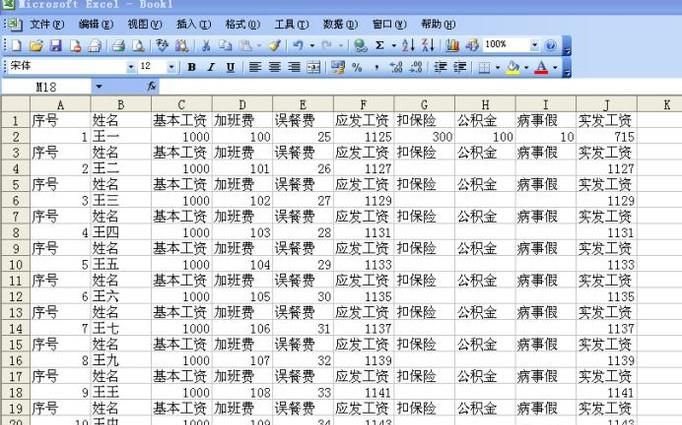Viewport: 682px width, 425px height.
Task: Expand the undo history dropdown
Action: [x=312, y=45]
